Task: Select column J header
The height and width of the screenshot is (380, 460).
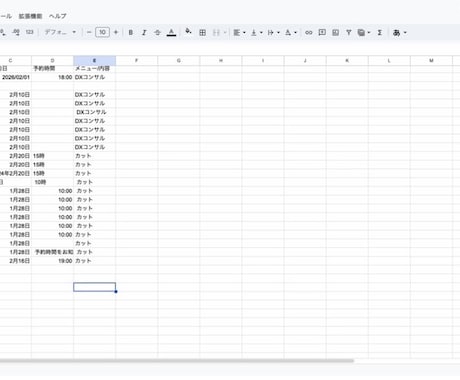Action: (x=305, y=60)
